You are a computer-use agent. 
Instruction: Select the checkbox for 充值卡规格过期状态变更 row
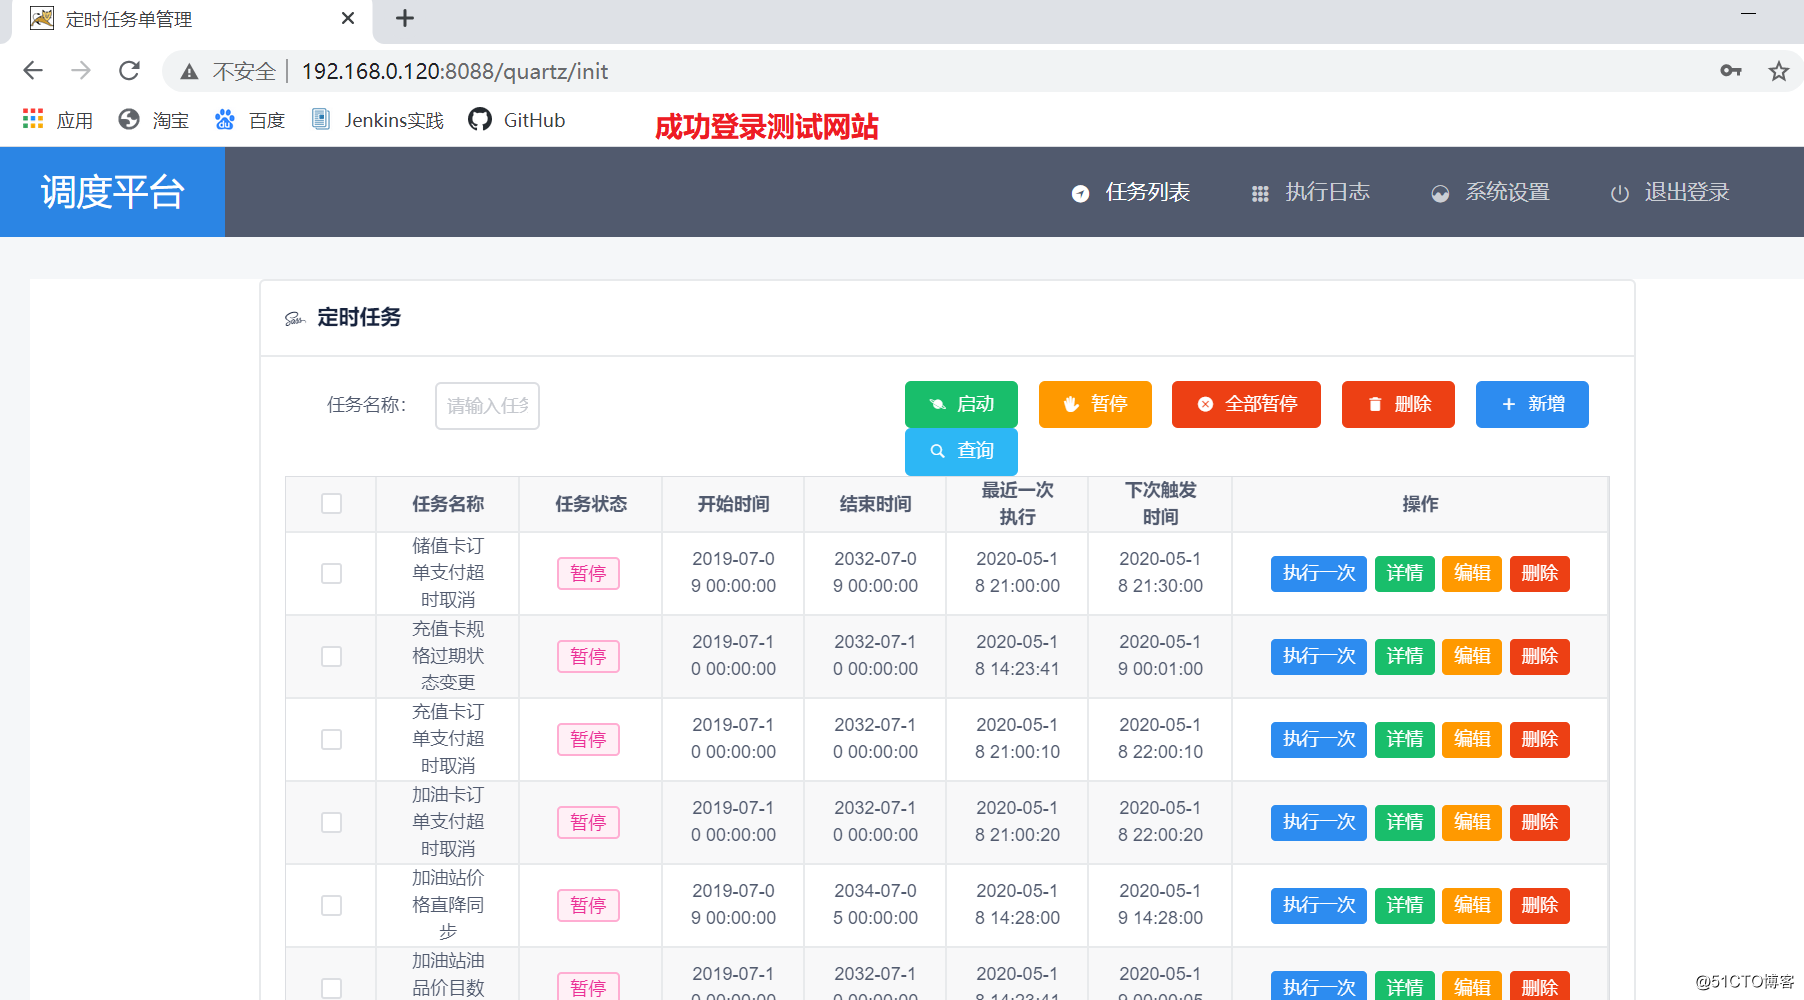(331, 656)
